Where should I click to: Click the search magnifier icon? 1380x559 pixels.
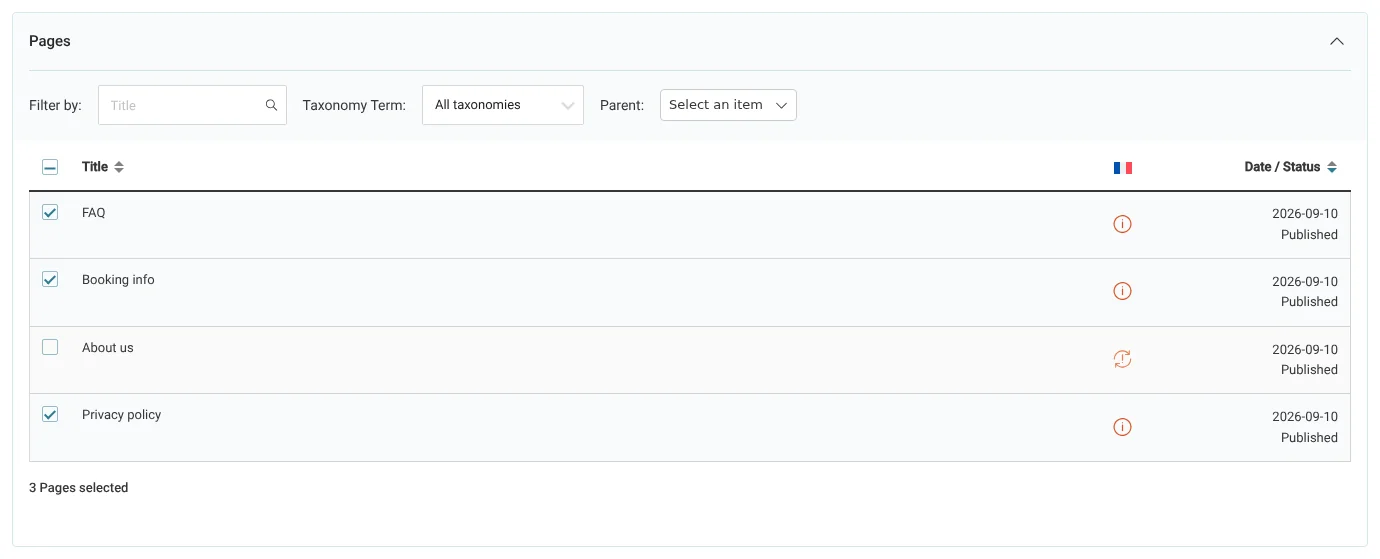pos(271,105)
